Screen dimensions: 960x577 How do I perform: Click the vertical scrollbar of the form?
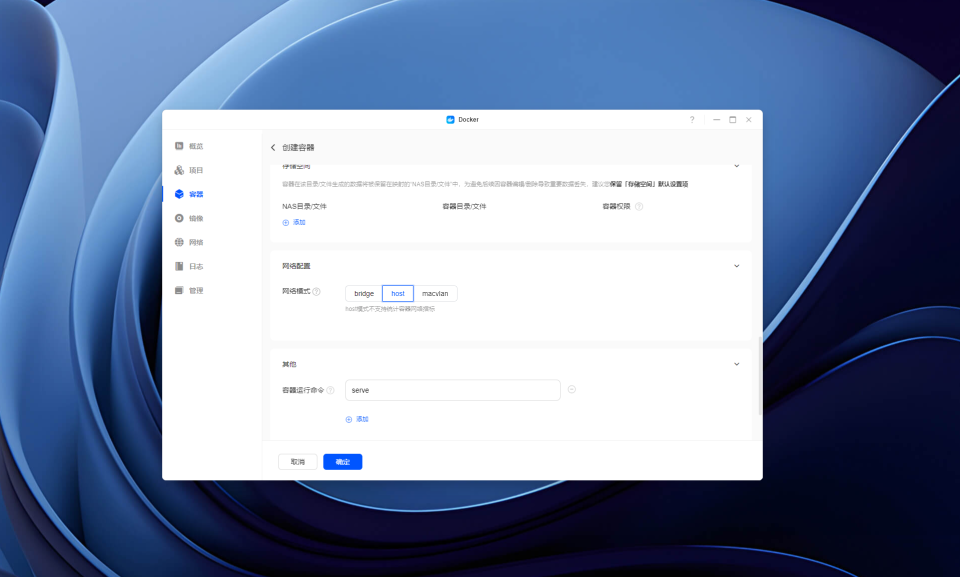coord(760,376)
